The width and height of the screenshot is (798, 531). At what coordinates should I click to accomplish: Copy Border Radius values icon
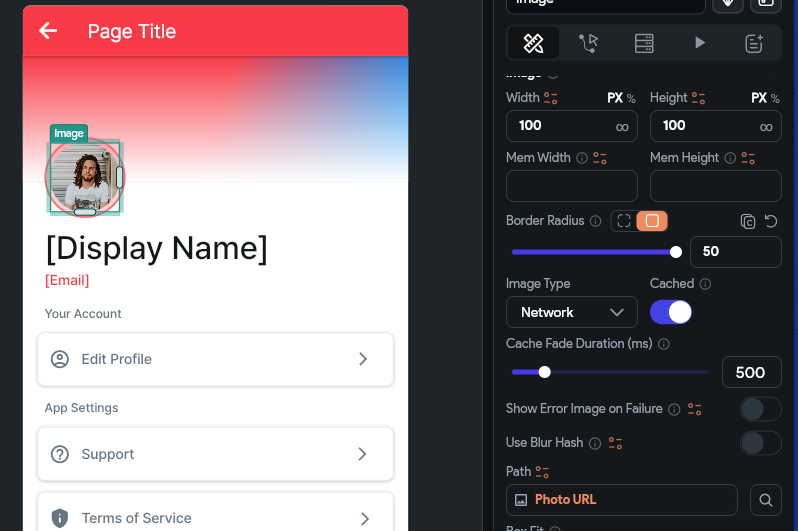(x=748, y=221)
